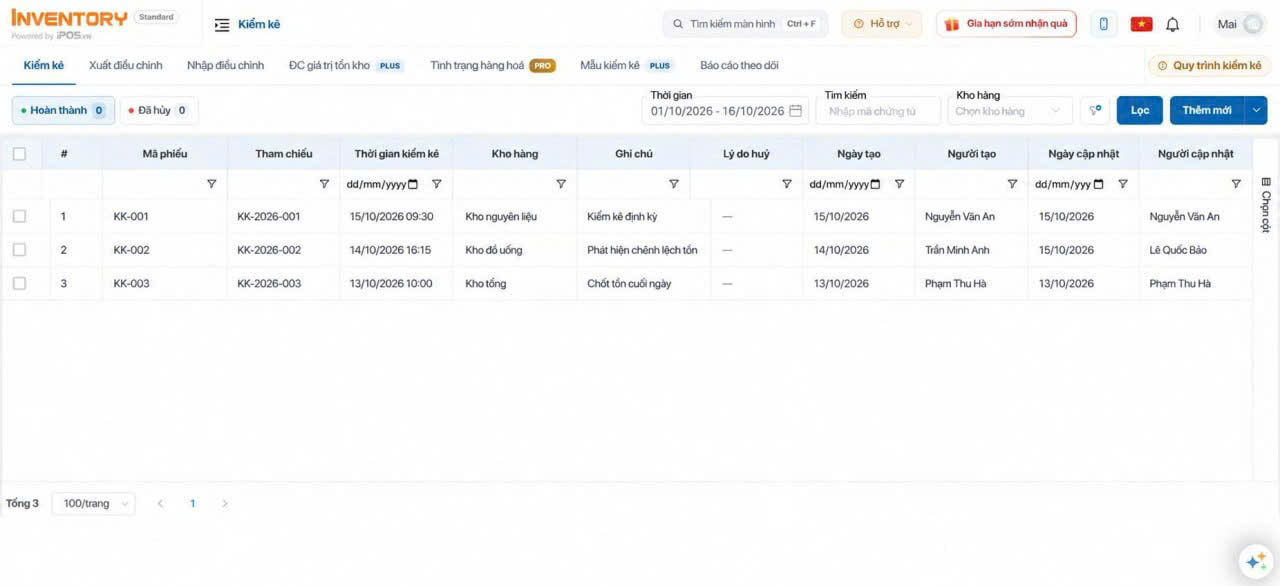Tick the select-all header checkbox

[19, 154]
